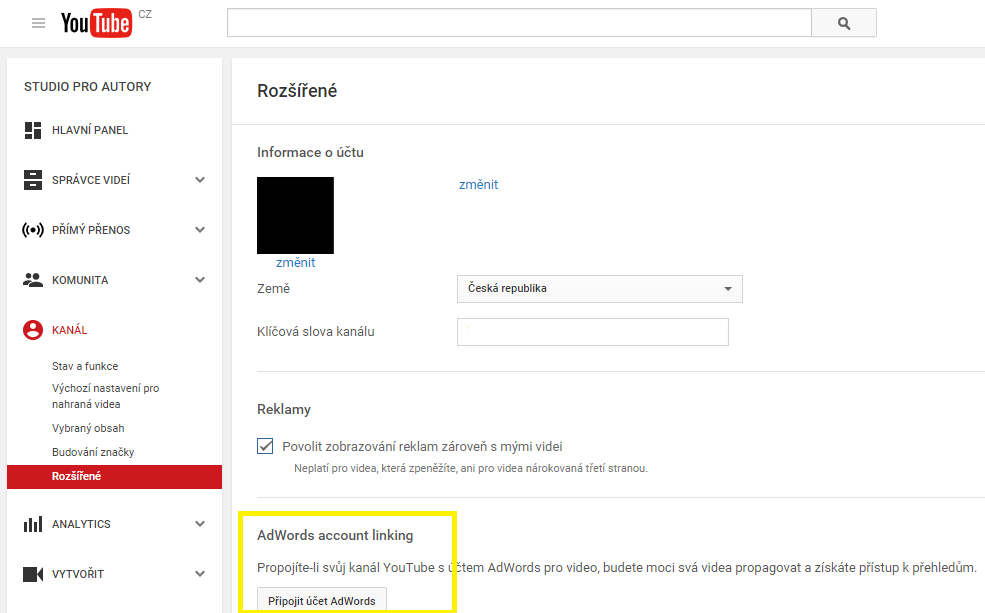Viewport: 985px width, 613px height.
Task: Select Budování značky submenu item
Action: [93, 452]
